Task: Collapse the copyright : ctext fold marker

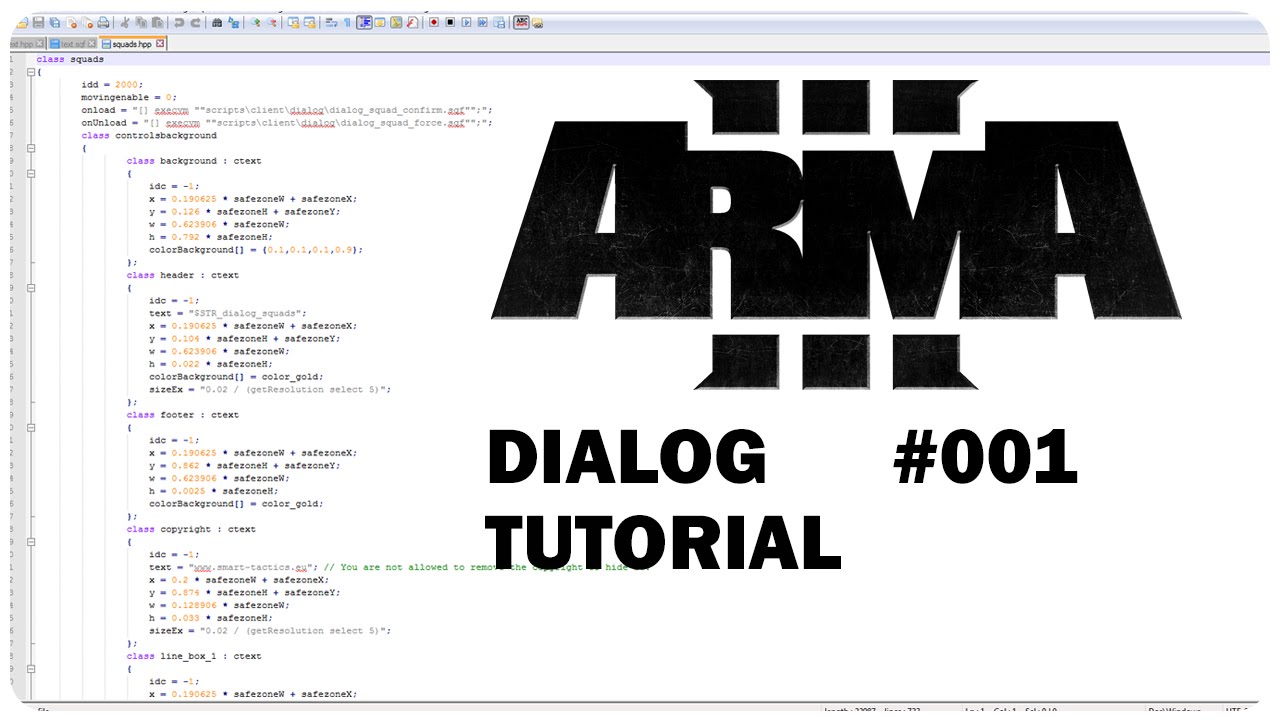Action: [31, 541]
